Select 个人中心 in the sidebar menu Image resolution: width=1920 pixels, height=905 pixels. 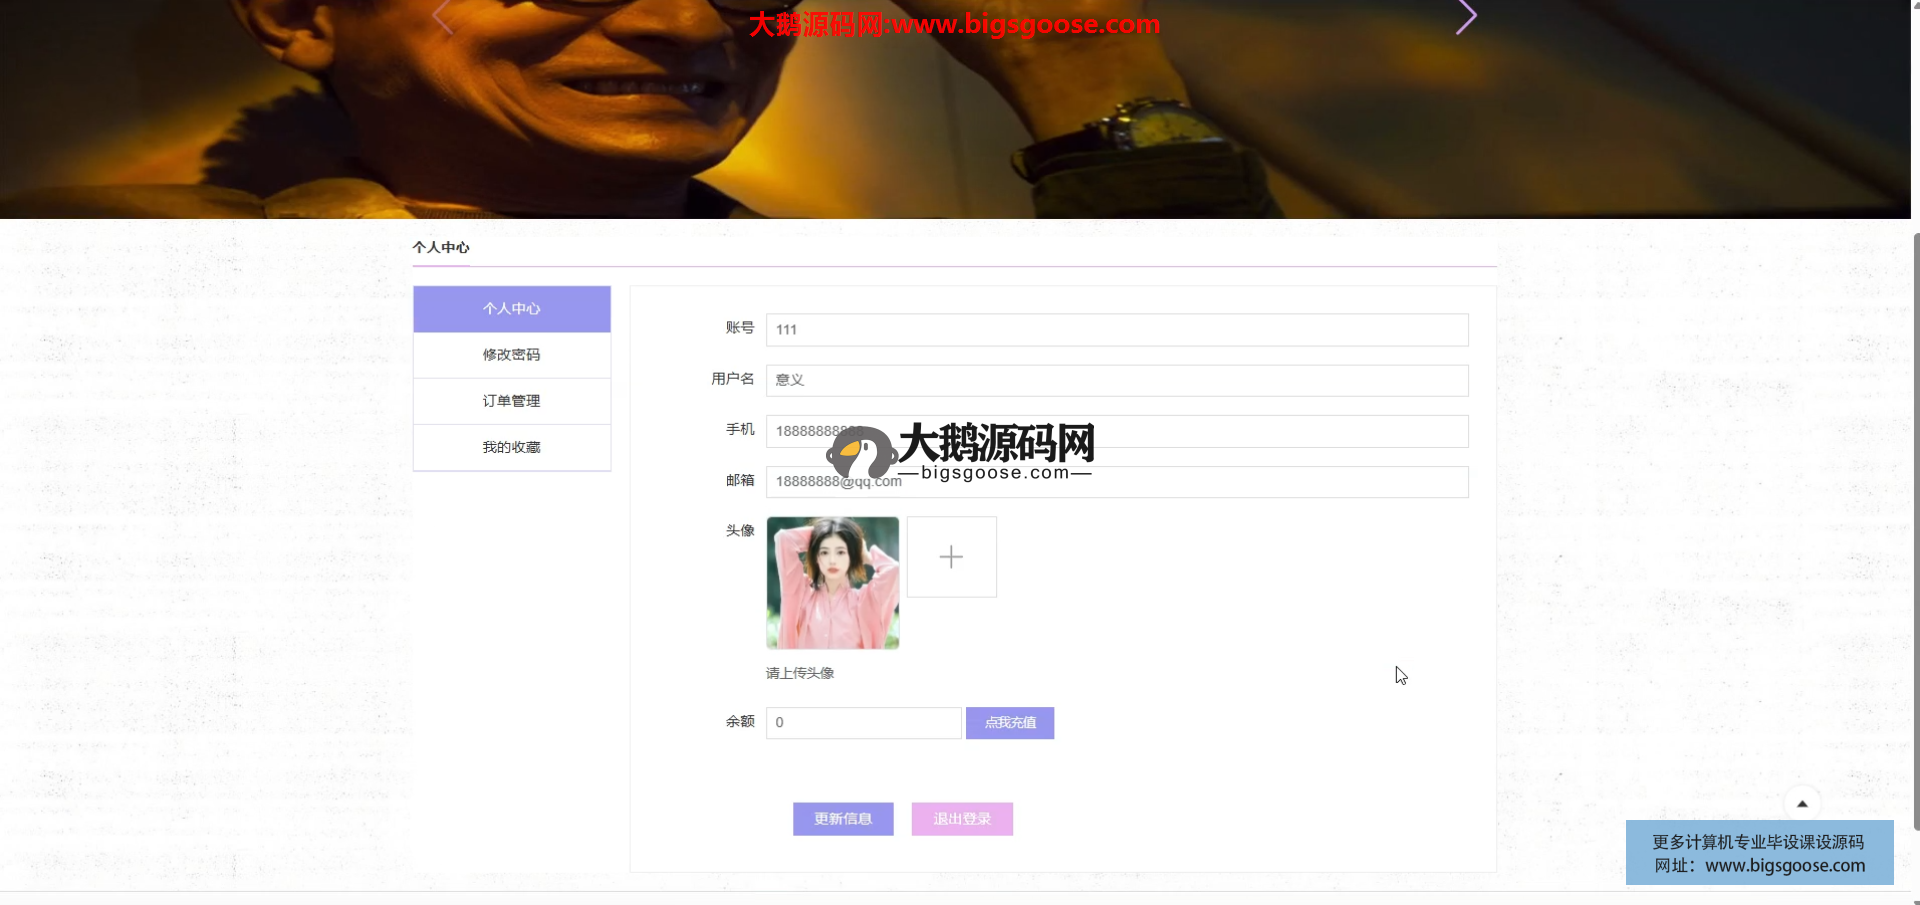click(511, 309)
